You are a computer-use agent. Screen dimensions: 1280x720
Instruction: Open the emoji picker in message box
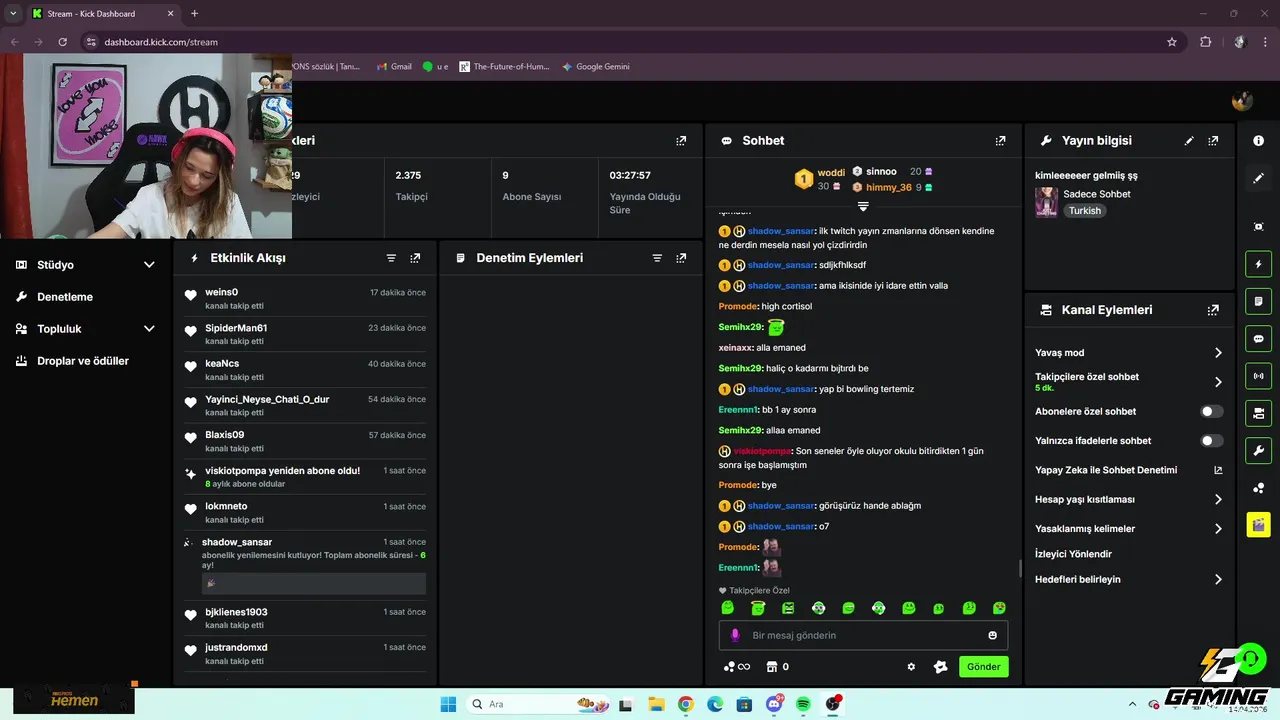993,635
